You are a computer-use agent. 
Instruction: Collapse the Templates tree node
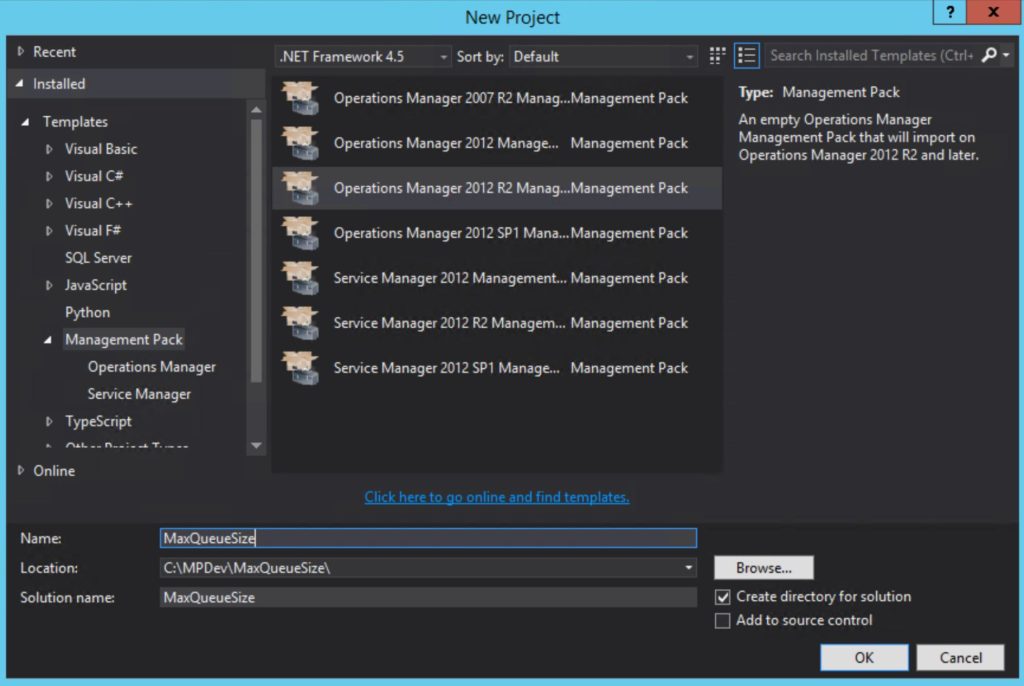25,122
